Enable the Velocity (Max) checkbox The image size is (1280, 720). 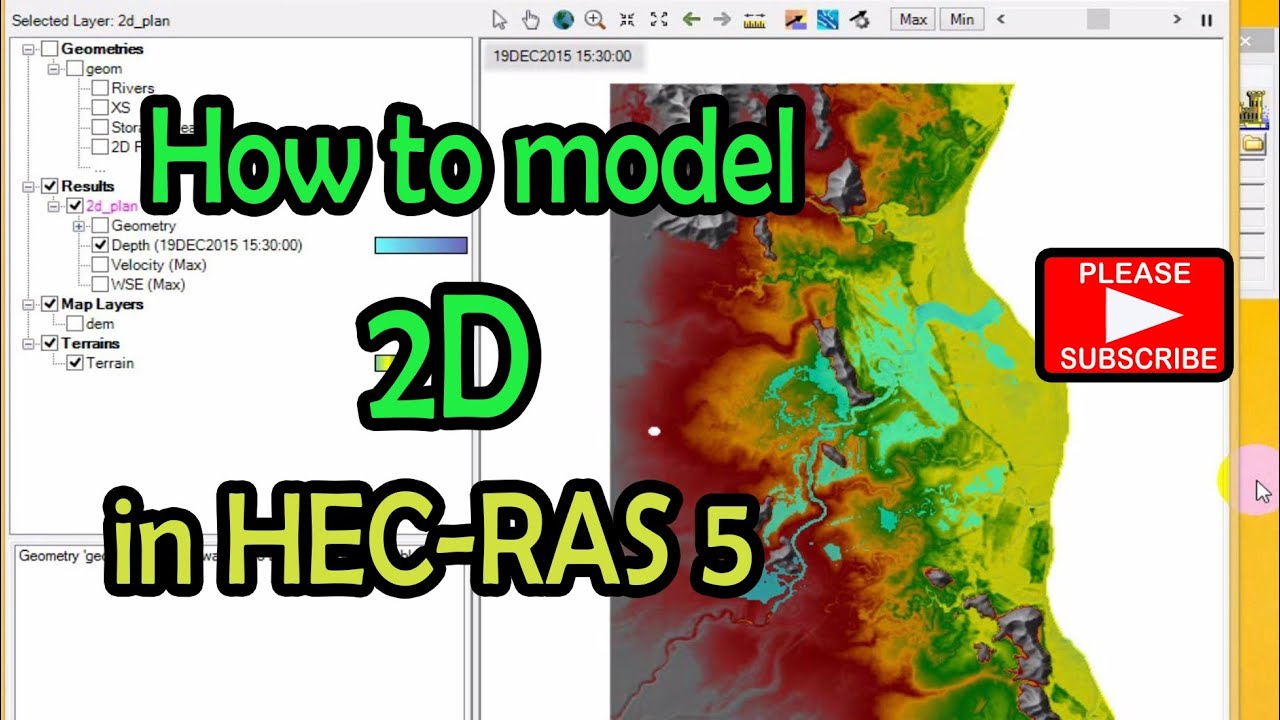(100, 265)
